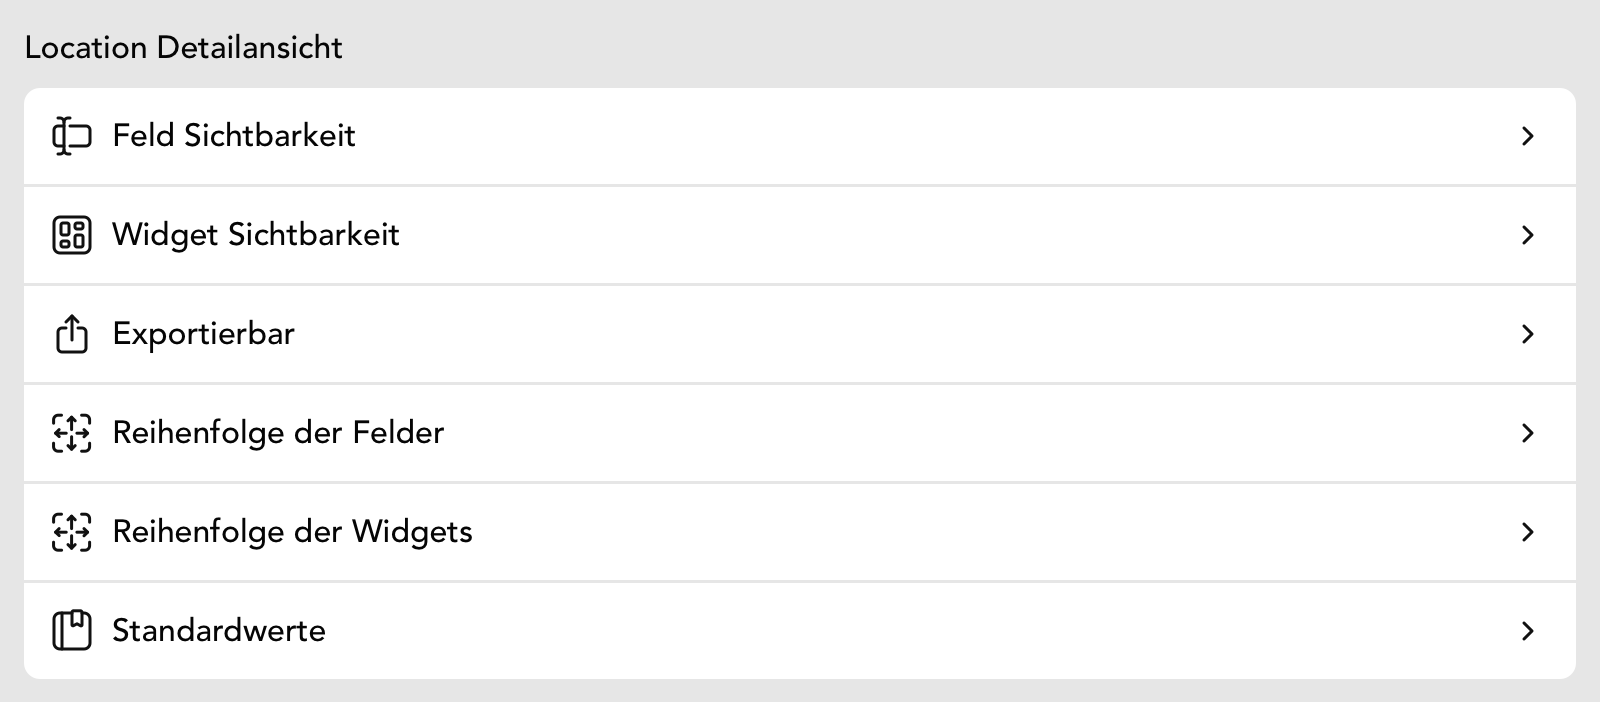Click the Widget Sichtbarkeit grid icon
The image size is (1600, 702).
coord(71,235)
